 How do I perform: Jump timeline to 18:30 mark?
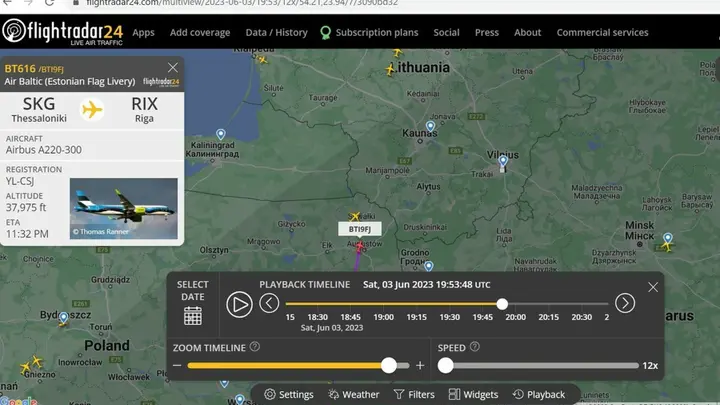point(317,317)
